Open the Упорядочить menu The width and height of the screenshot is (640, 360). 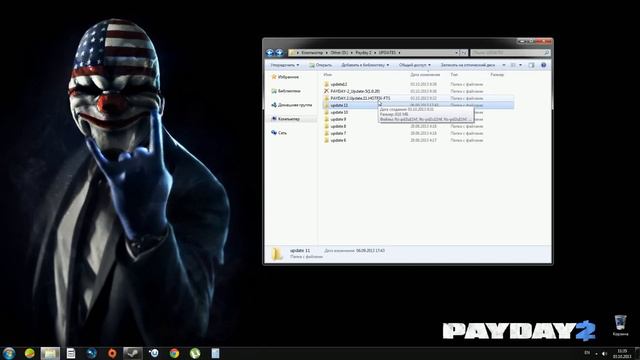click(284, 65)
